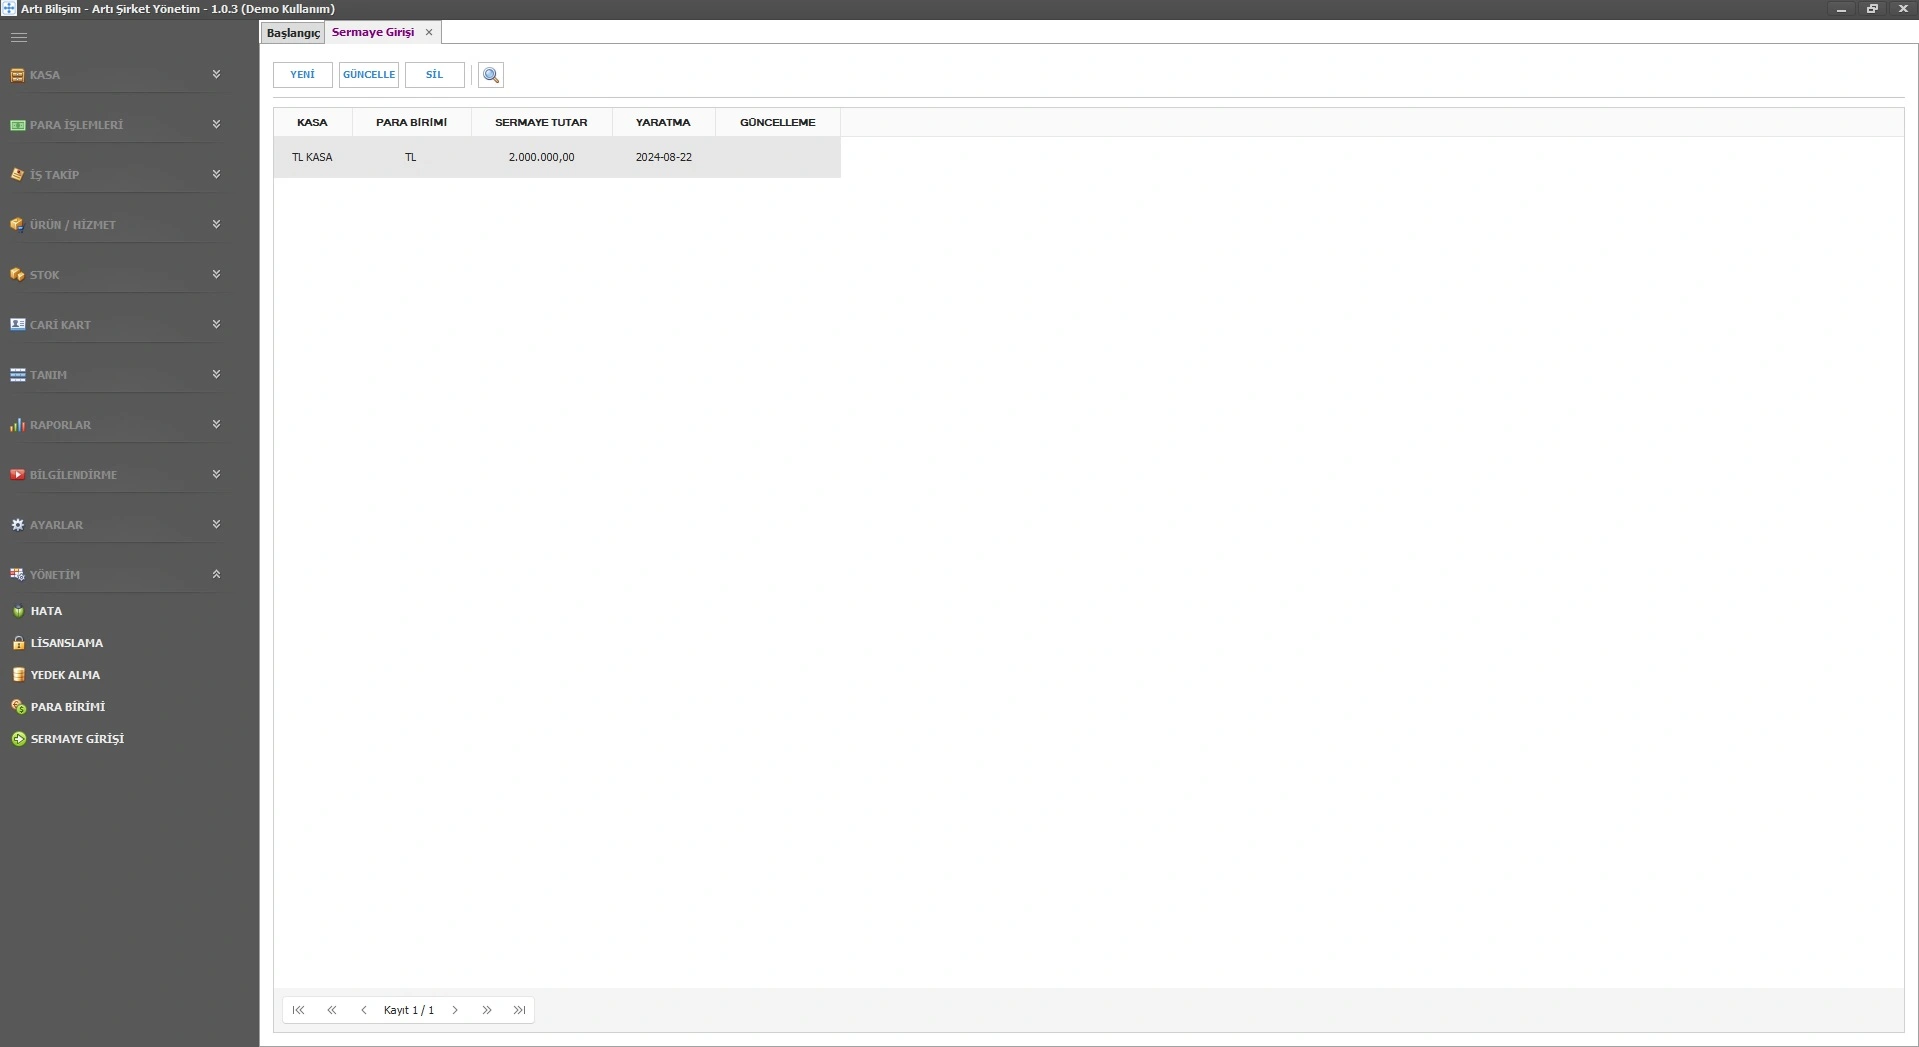
Task: Select the Sermaye Girişi tab
Action: 373,32
